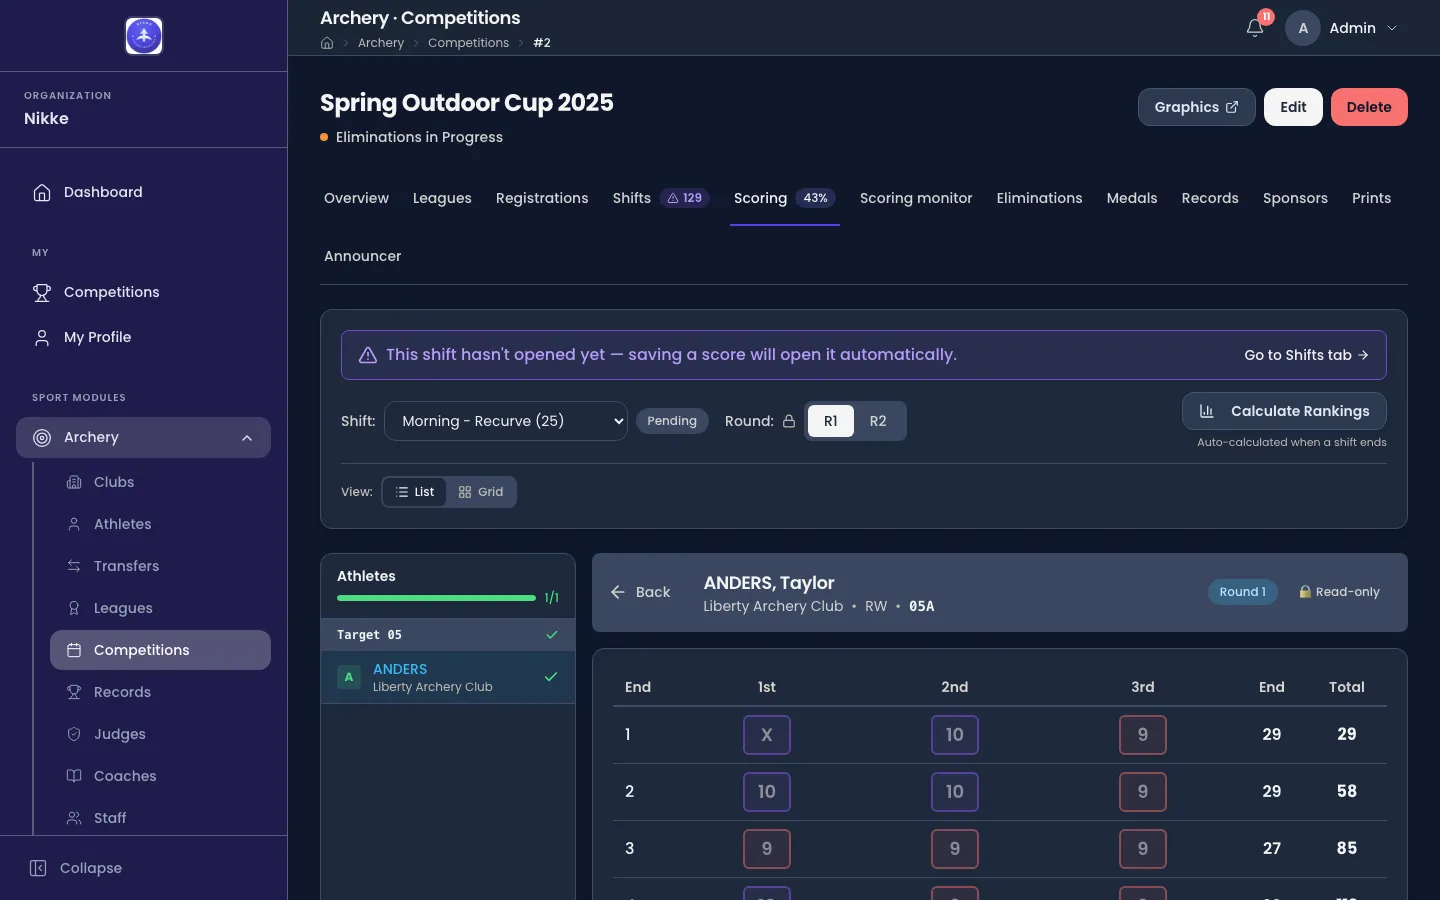Screen dimensions: 1440x900
Task: Click the home breadcrumb icon
Action: (x=327, y=43)
